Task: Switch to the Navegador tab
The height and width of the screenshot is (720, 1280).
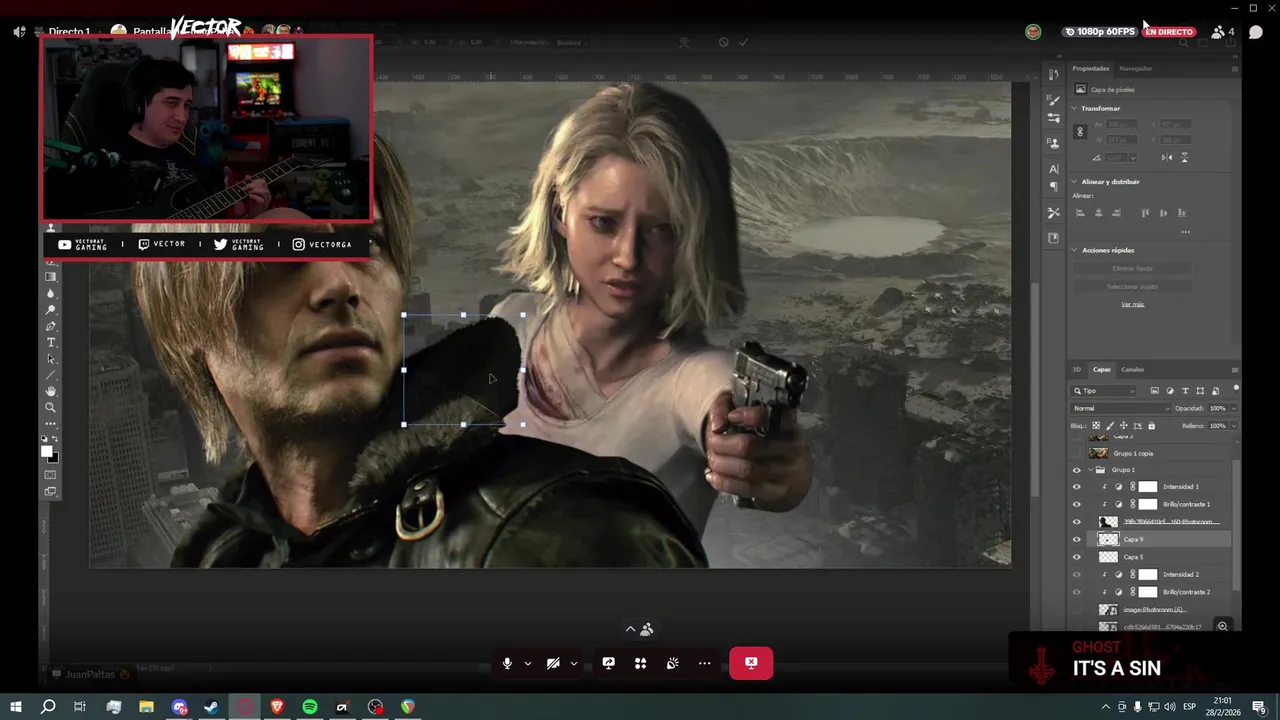Action: [1135, 68]
